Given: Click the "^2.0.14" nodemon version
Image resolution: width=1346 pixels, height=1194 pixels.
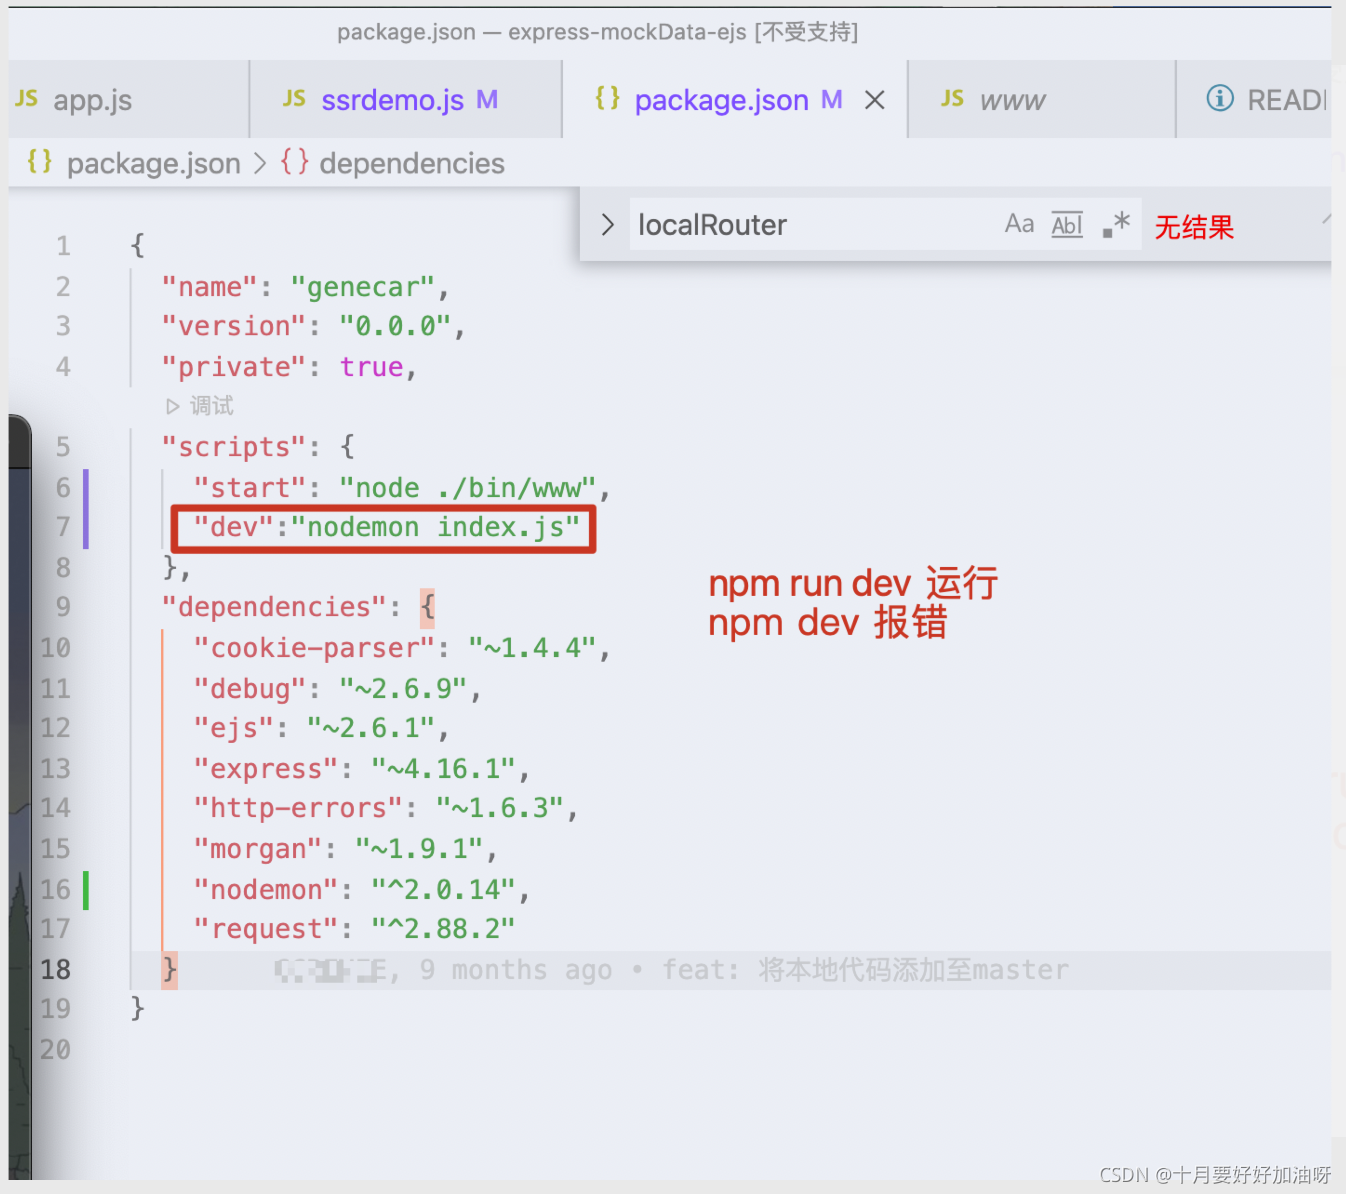Looking at the screenshot, I should click(443, 891).
